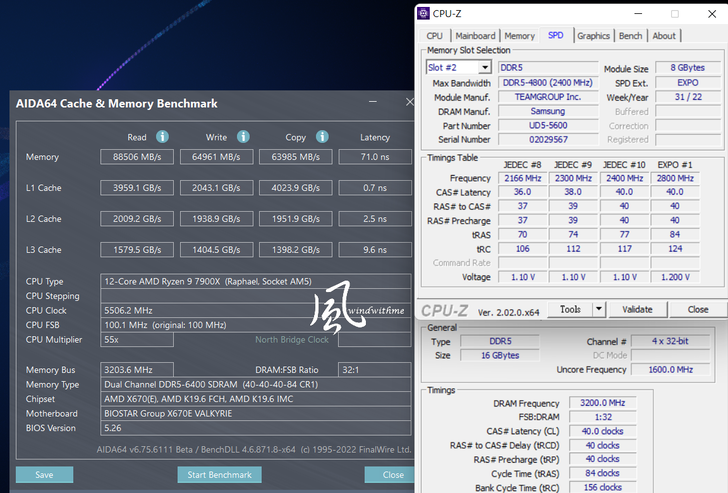Expand the Tools dropdown arrow in CPU-Z
The height and width of the screenshot is (493, 728).
click(598, 310)
